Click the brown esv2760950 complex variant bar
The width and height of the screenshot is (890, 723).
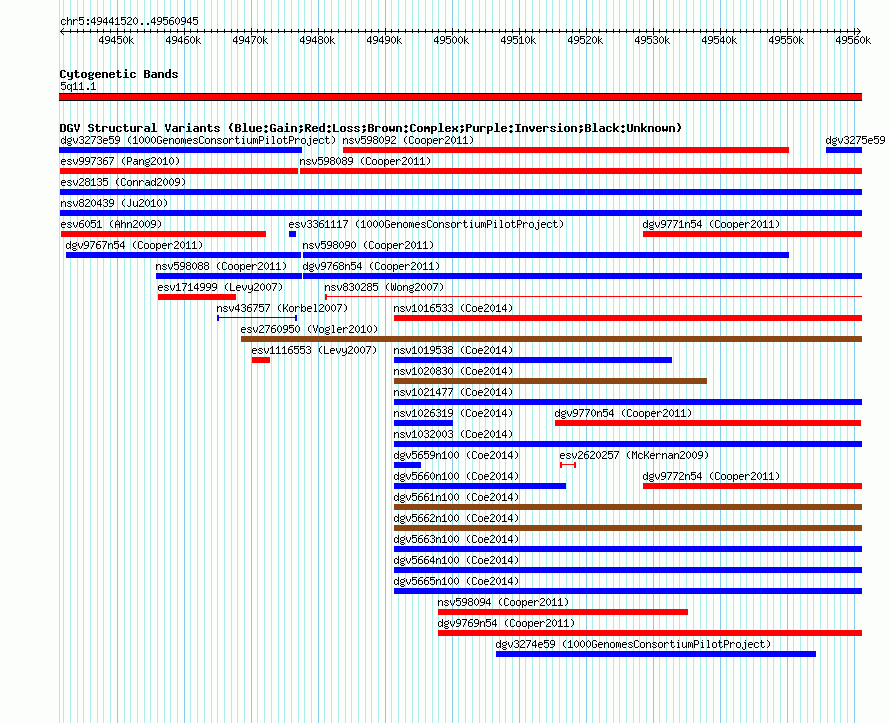tap(552, 339)
